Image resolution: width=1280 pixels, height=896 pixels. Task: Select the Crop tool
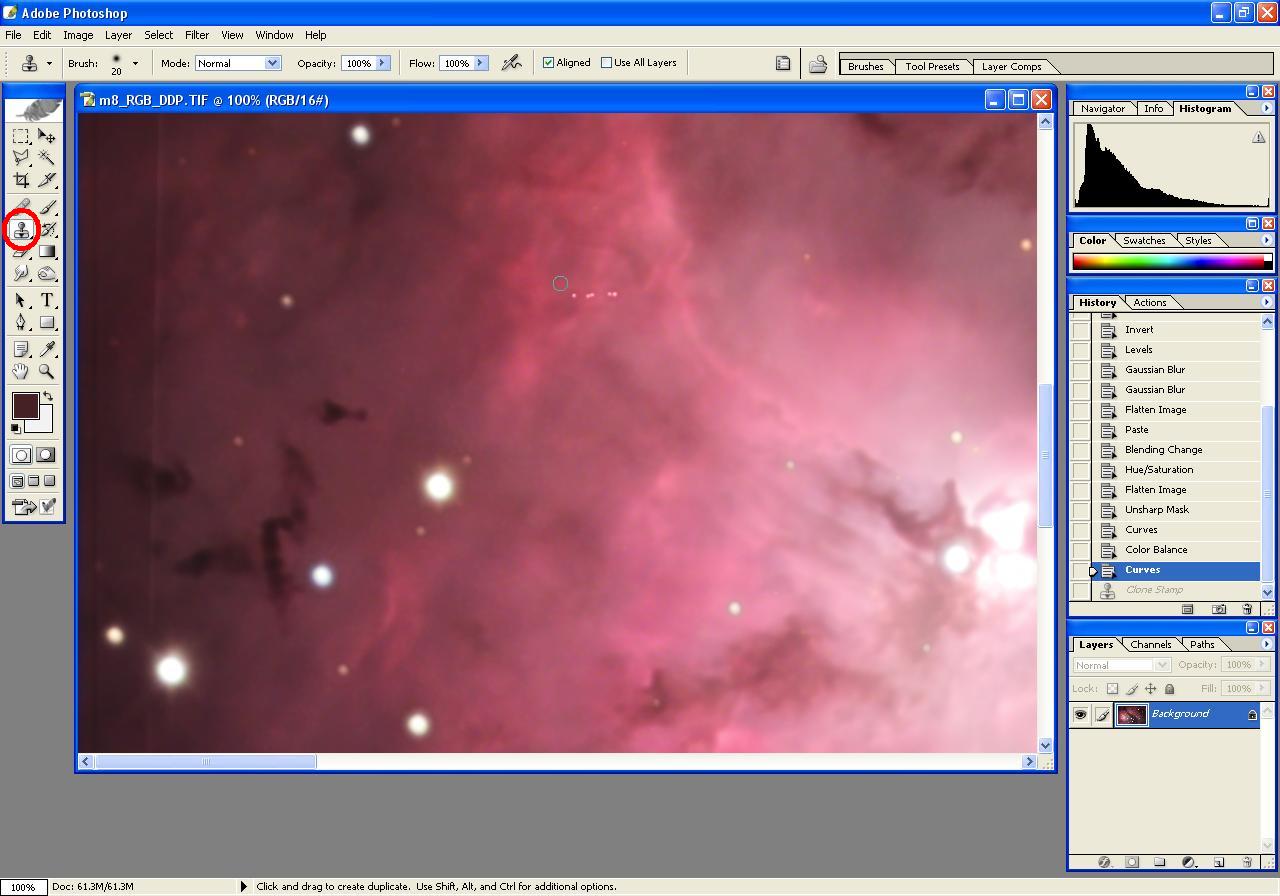[21, 180]
